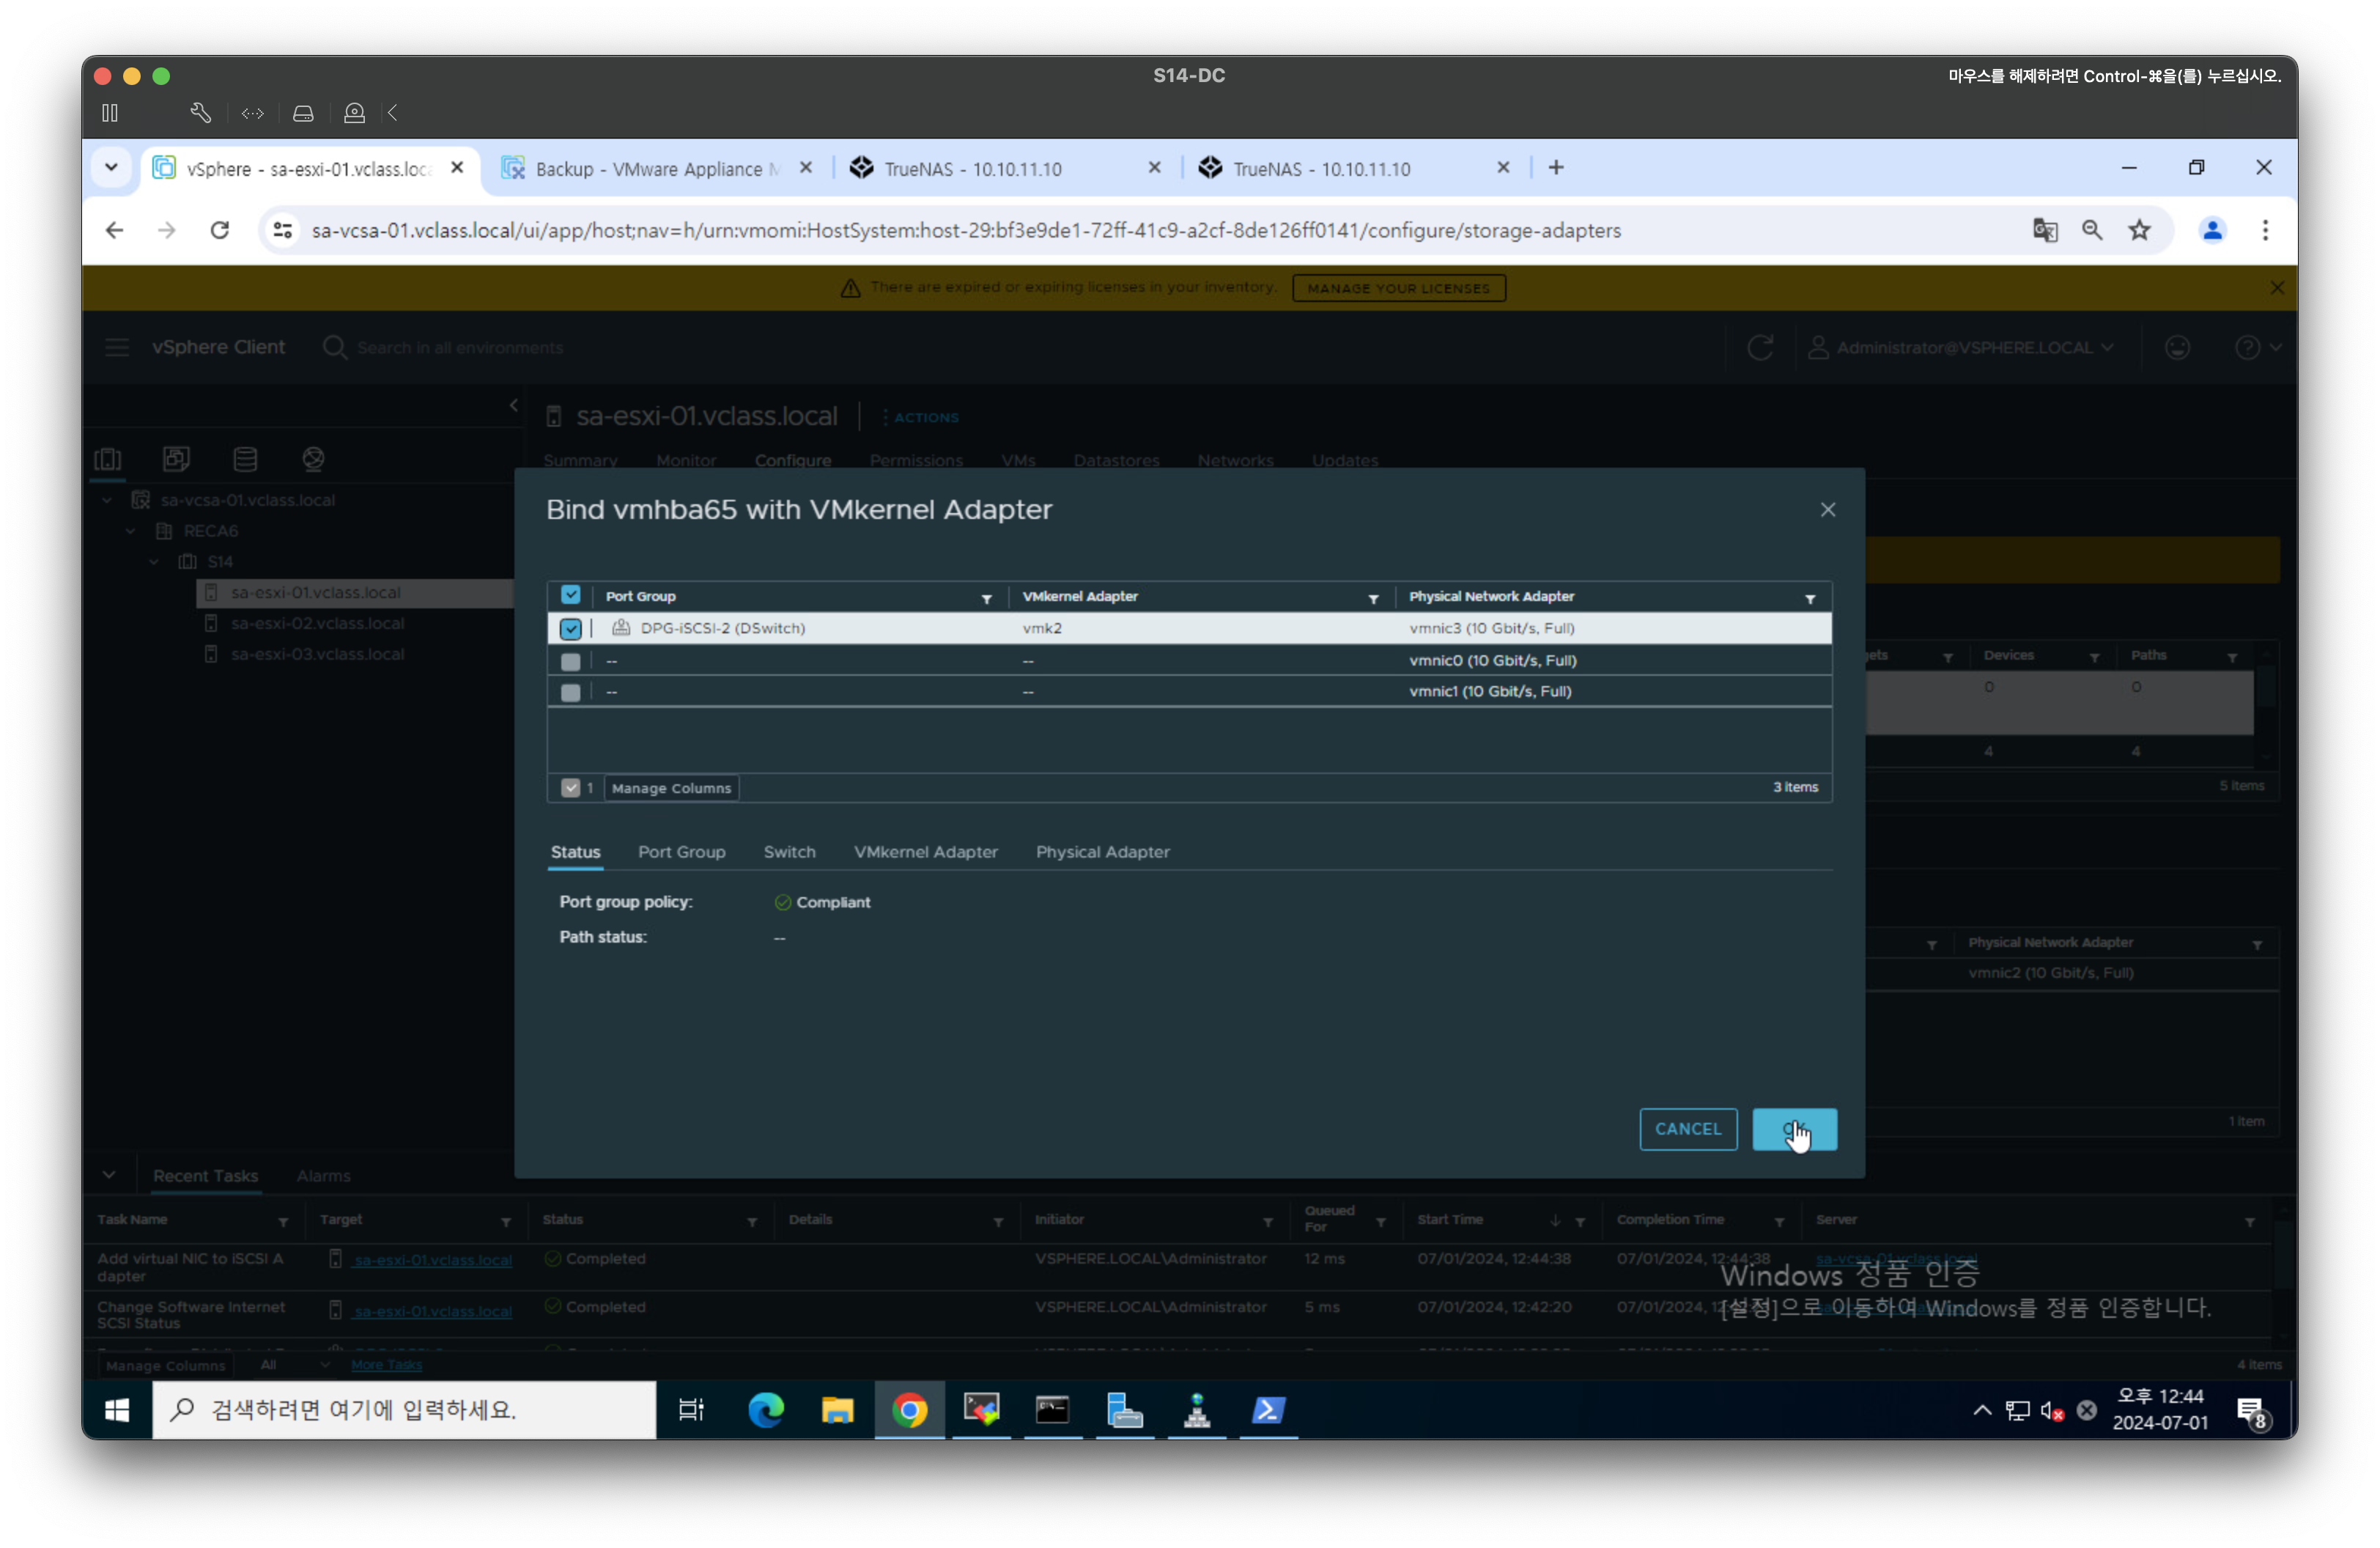2380x1548 pixels.
Task: Open the Physical Adapter tab
Action: click(x=1102, y=852)
